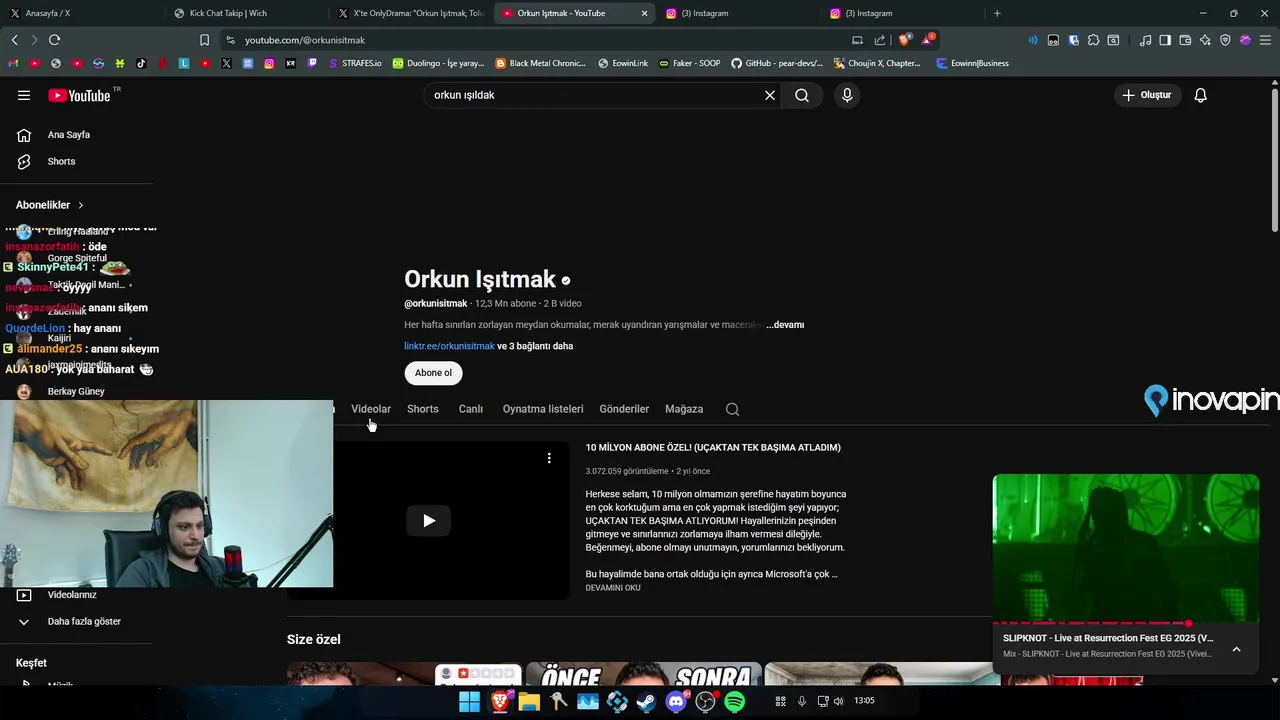Open File Explorer from the taskbar
This screenshot has width=1280, height=720.
tap(529, 702)
